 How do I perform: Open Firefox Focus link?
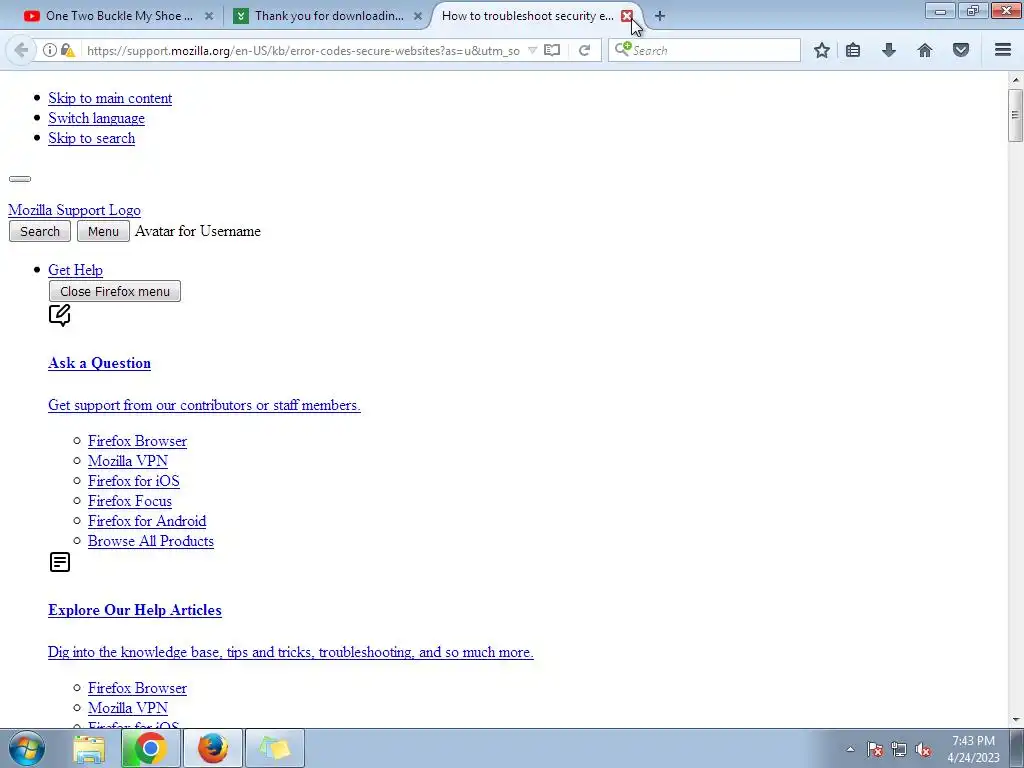click(130, 501)
